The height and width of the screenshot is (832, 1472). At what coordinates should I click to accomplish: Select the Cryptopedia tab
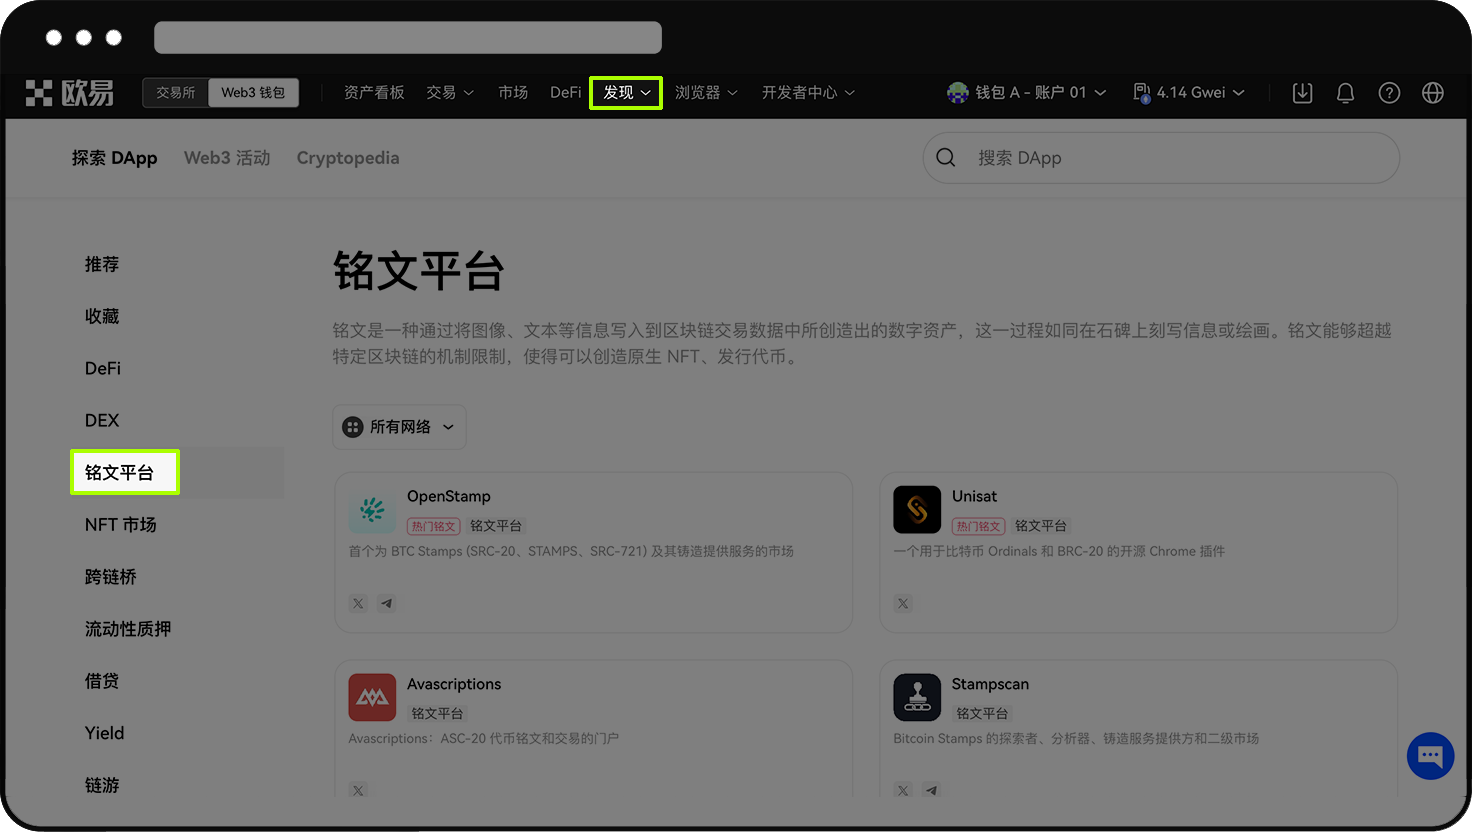click(x=348, y=158)
